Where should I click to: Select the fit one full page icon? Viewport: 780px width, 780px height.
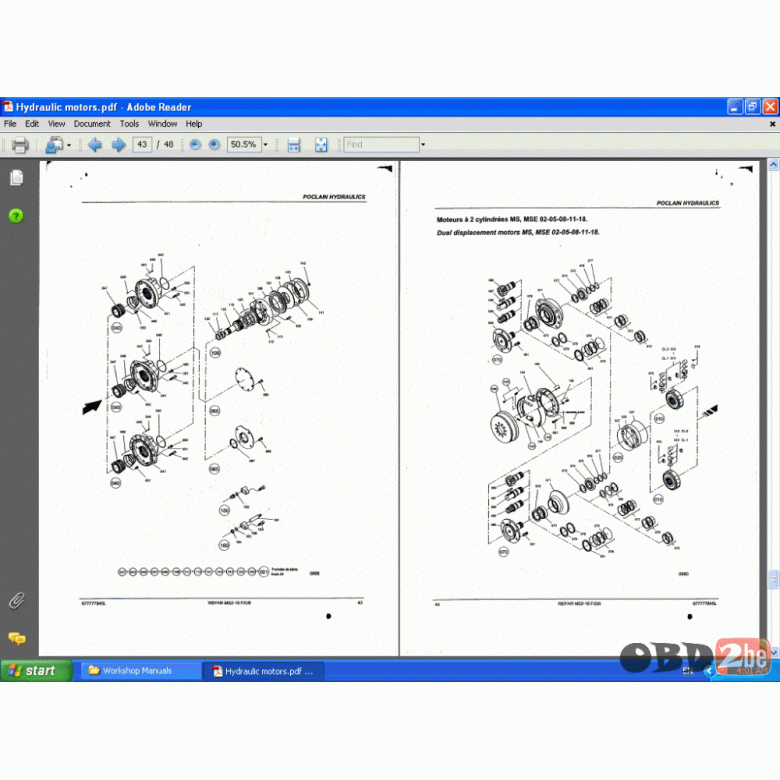[x=321, y=145]
